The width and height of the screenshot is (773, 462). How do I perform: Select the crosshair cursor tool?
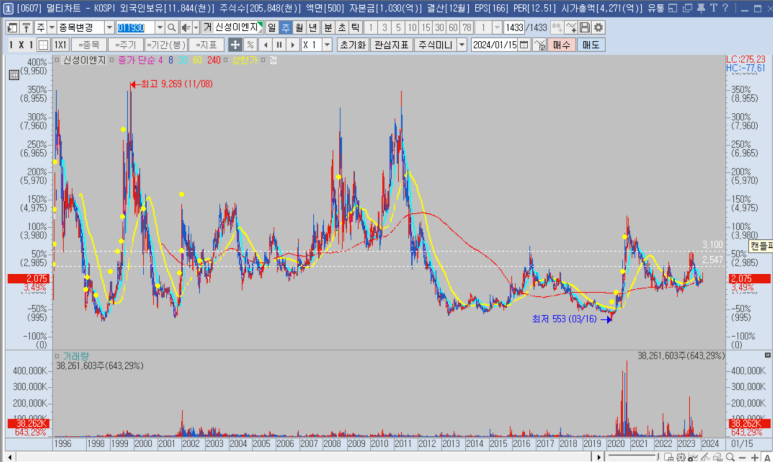pos(235,45)
